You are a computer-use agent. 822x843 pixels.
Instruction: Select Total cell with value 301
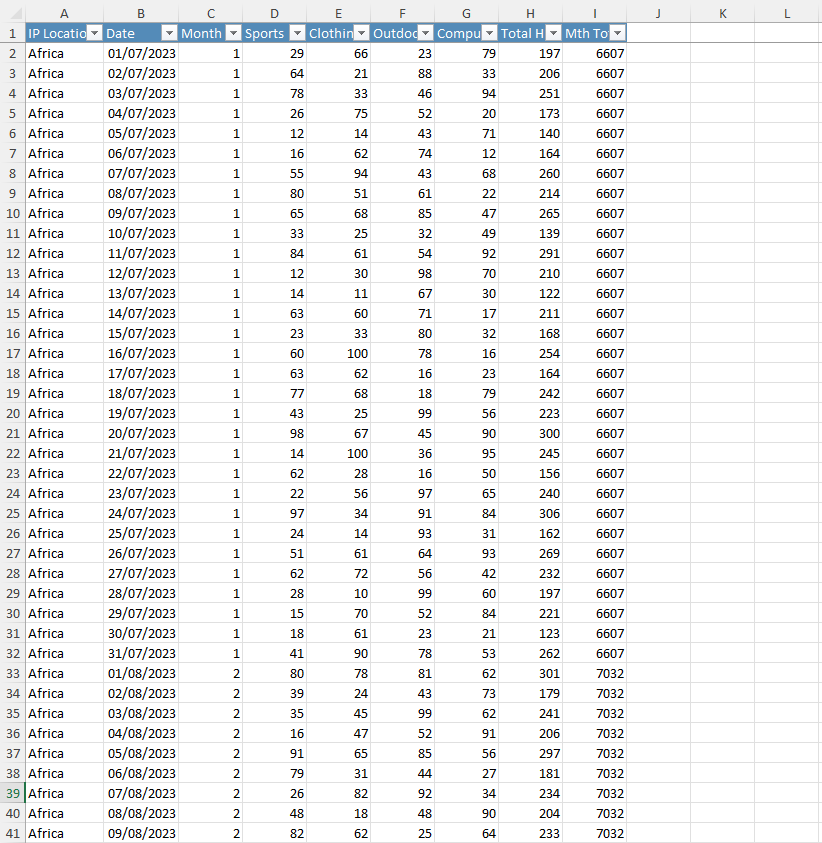(x=530, y=674)
